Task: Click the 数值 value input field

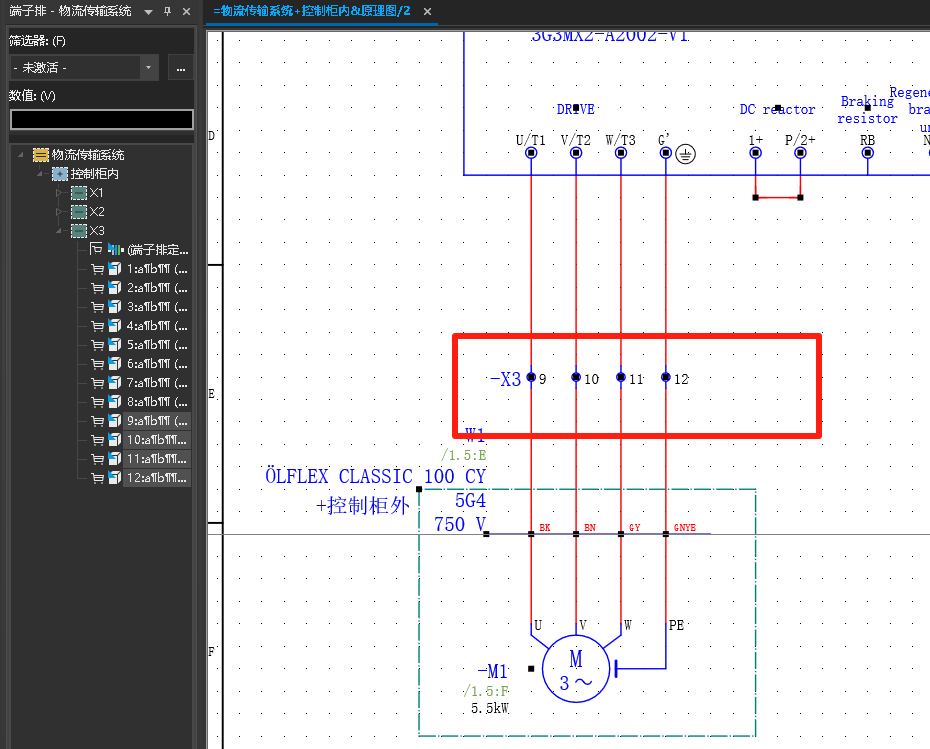Action: click(101, 119)
